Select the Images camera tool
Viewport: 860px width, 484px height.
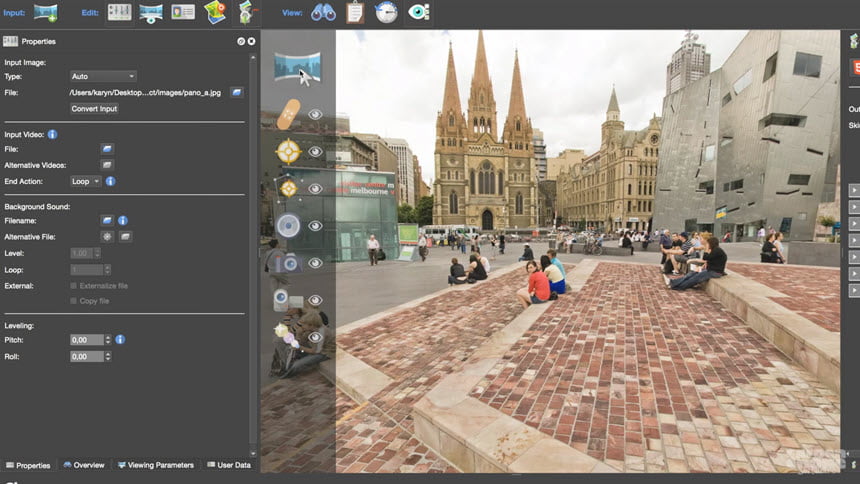(286, 263)
